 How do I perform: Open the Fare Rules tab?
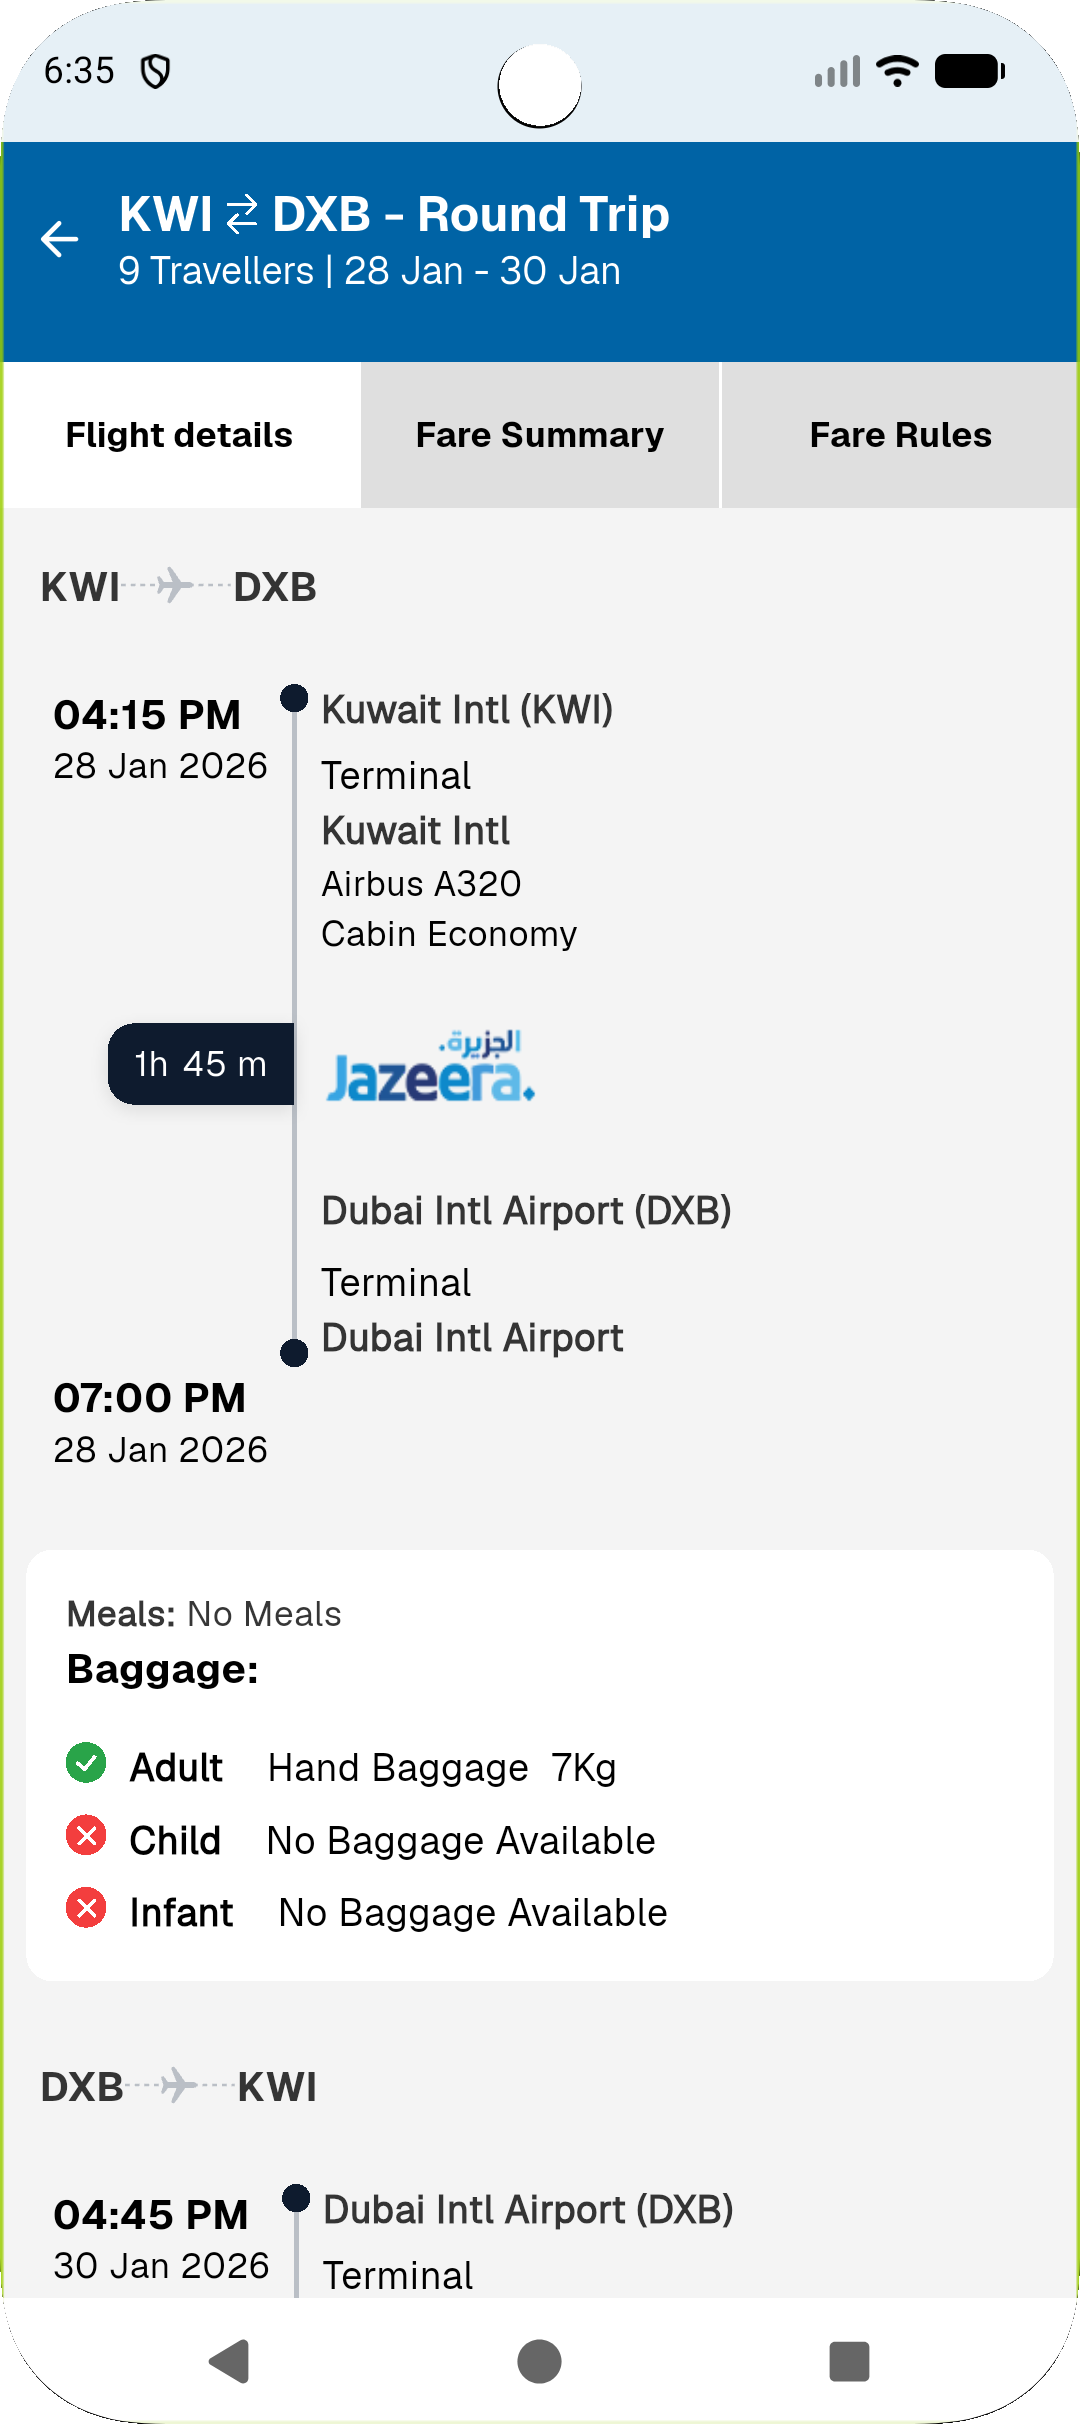(900, 435)
